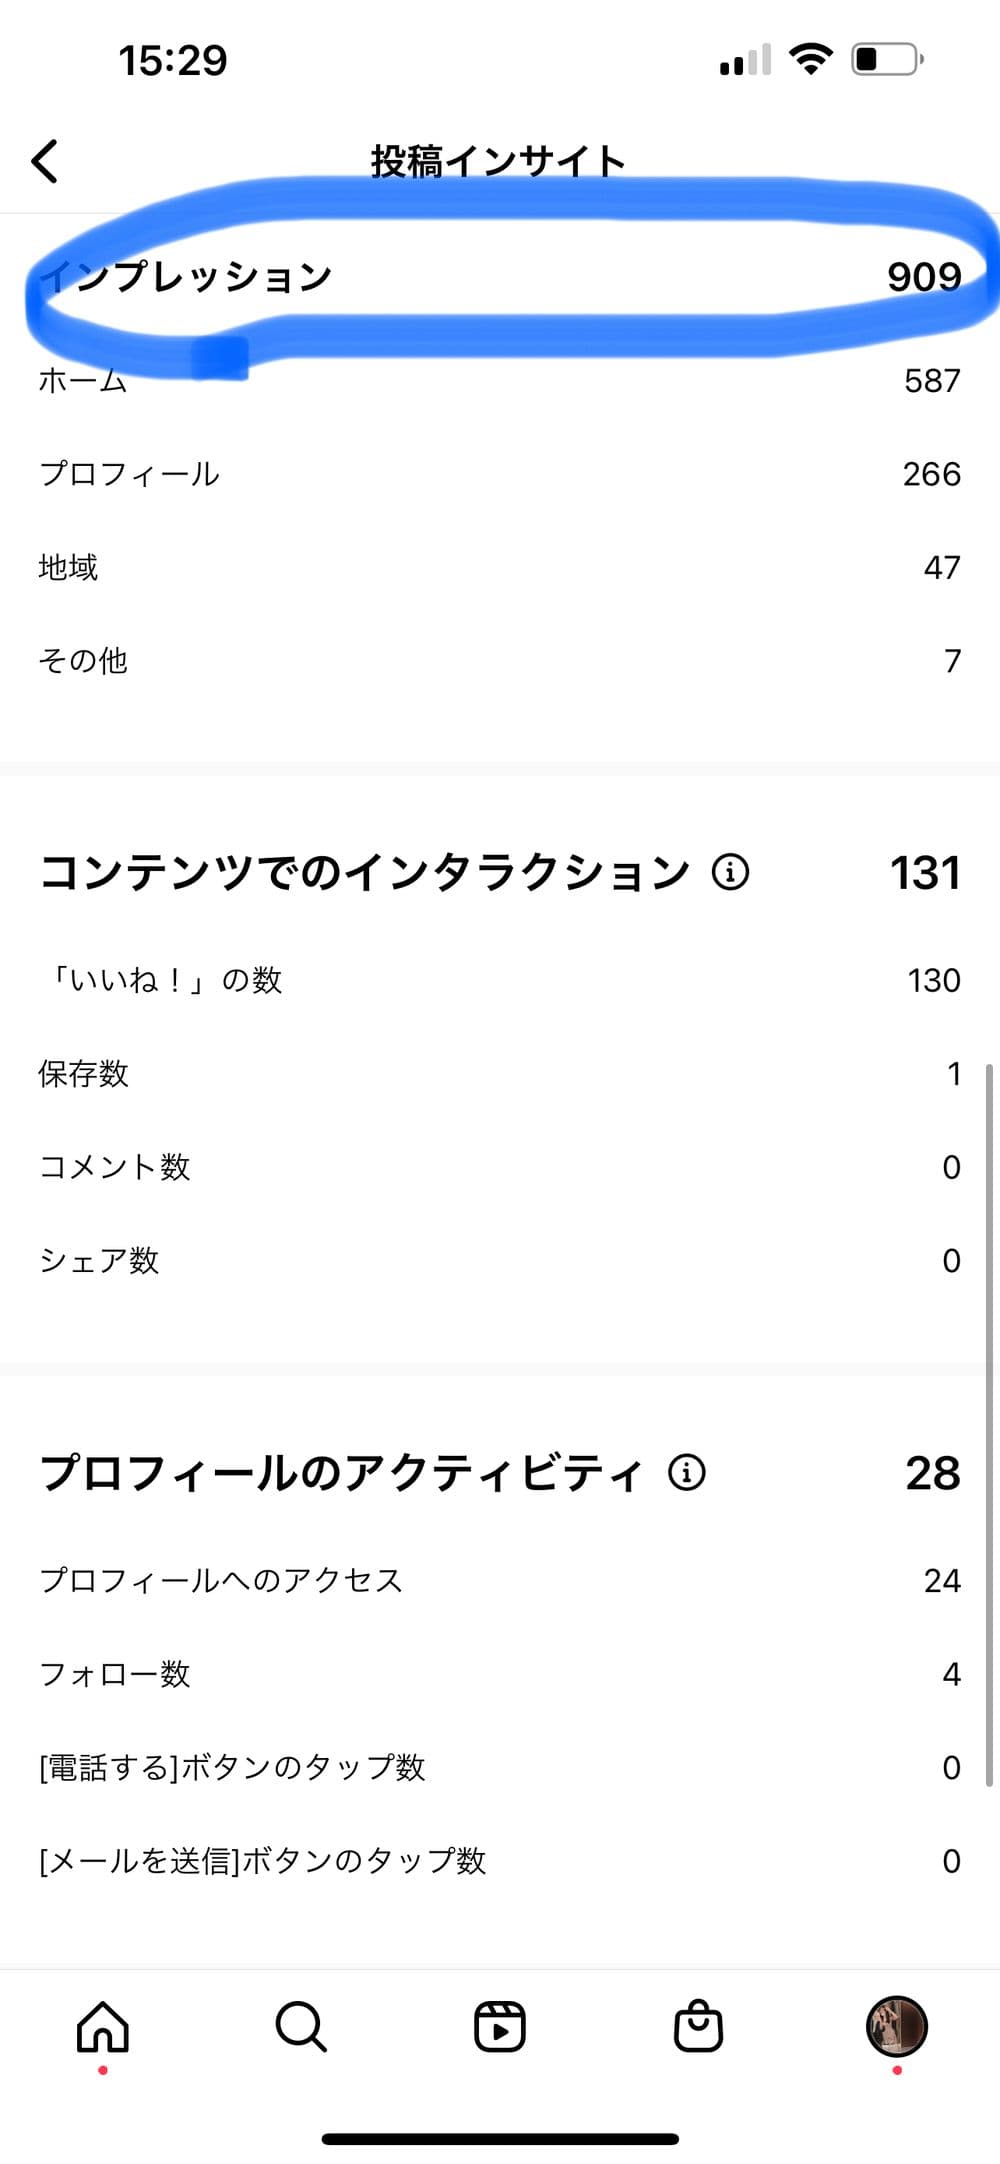Open the Reels tab icon

coord(499,2026)
